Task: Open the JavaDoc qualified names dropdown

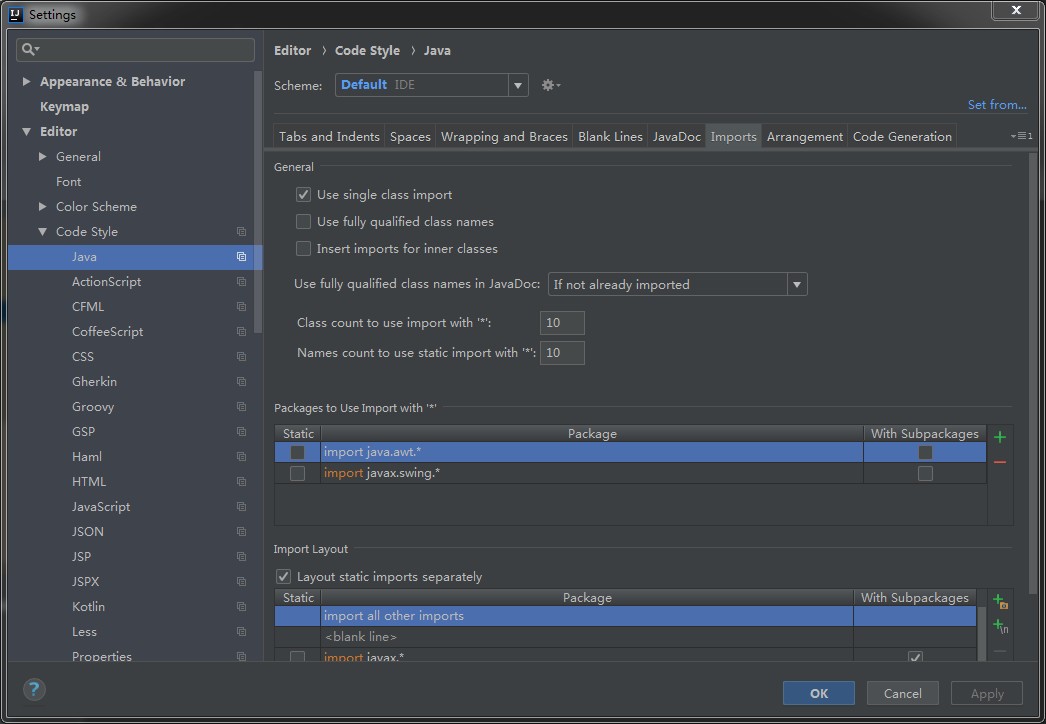Action: pos(797,284)
